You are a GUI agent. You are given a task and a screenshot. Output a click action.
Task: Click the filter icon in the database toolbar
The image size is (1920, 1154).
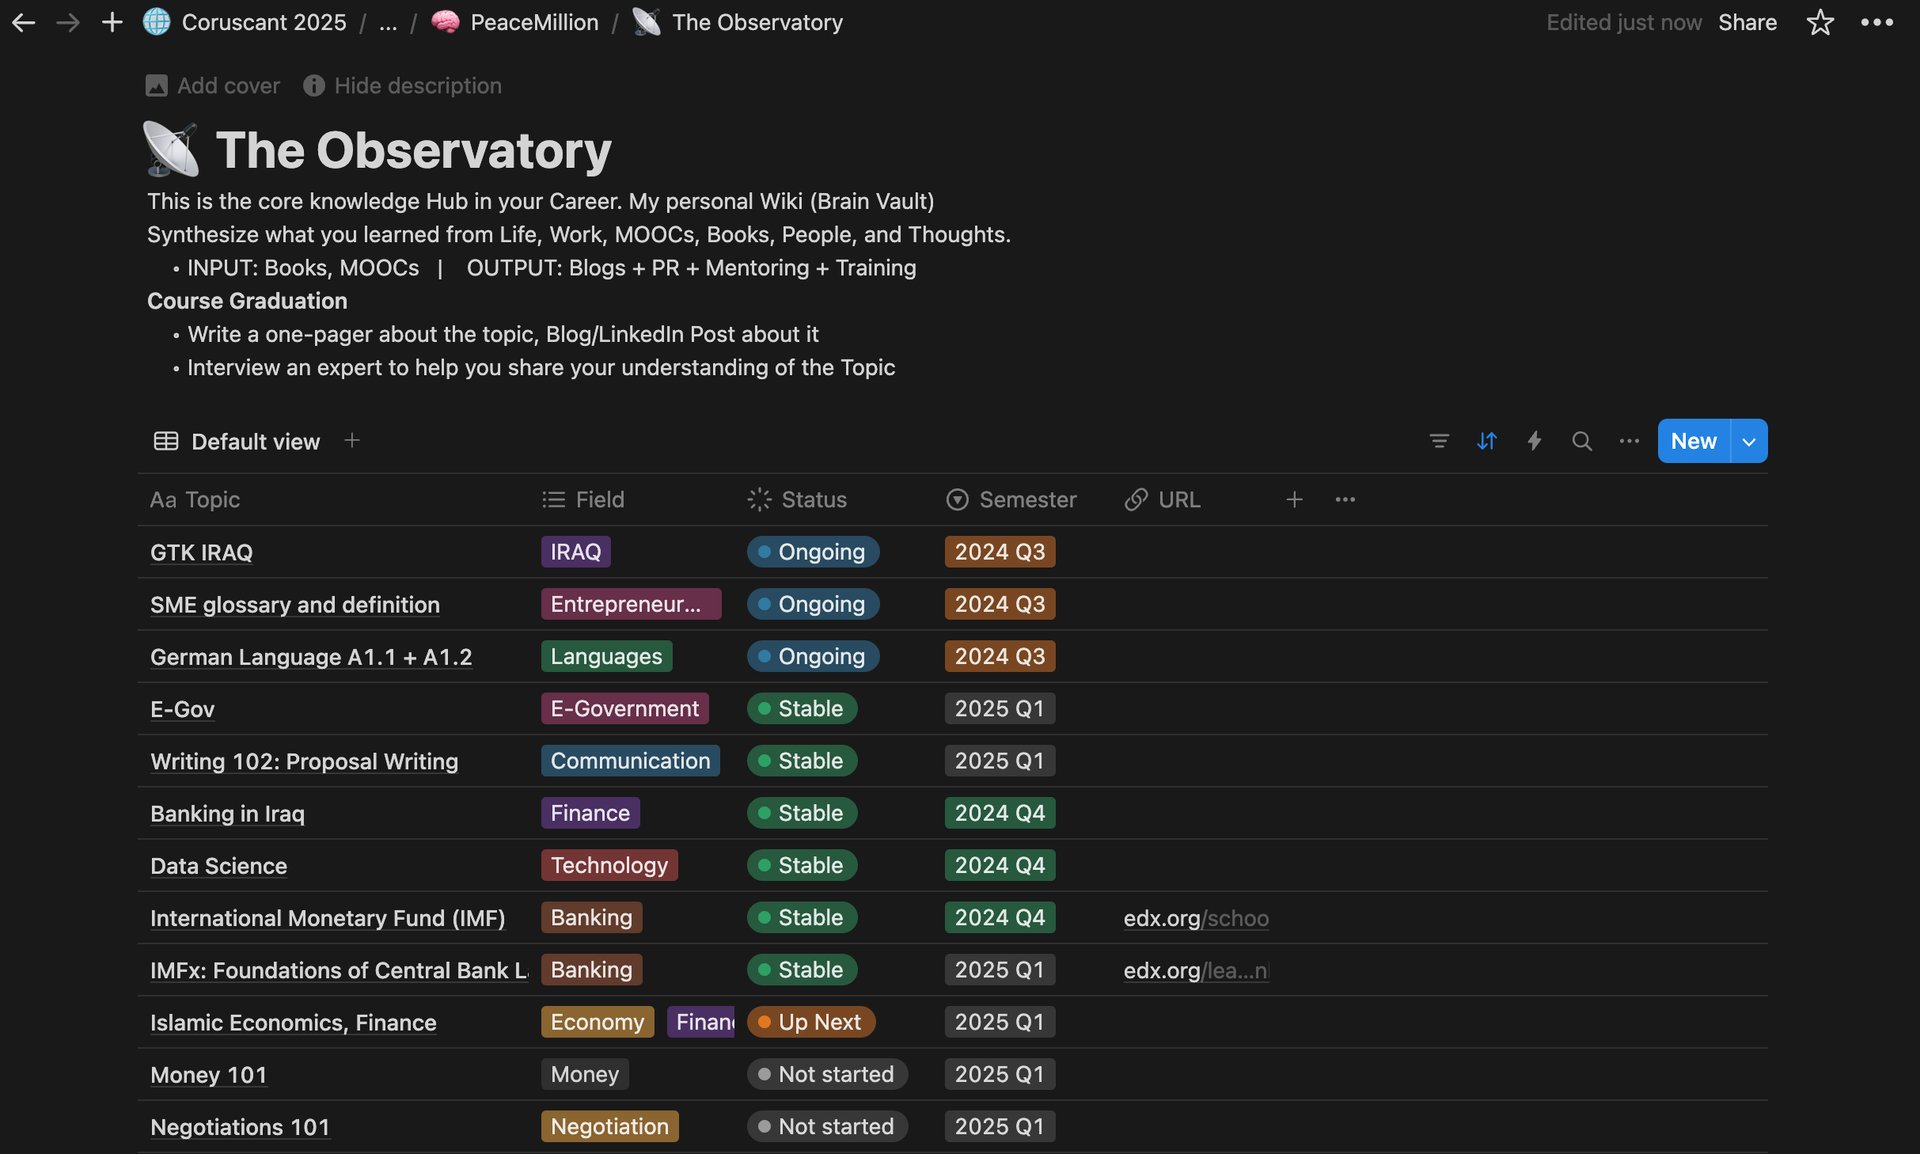[1439, 441]
